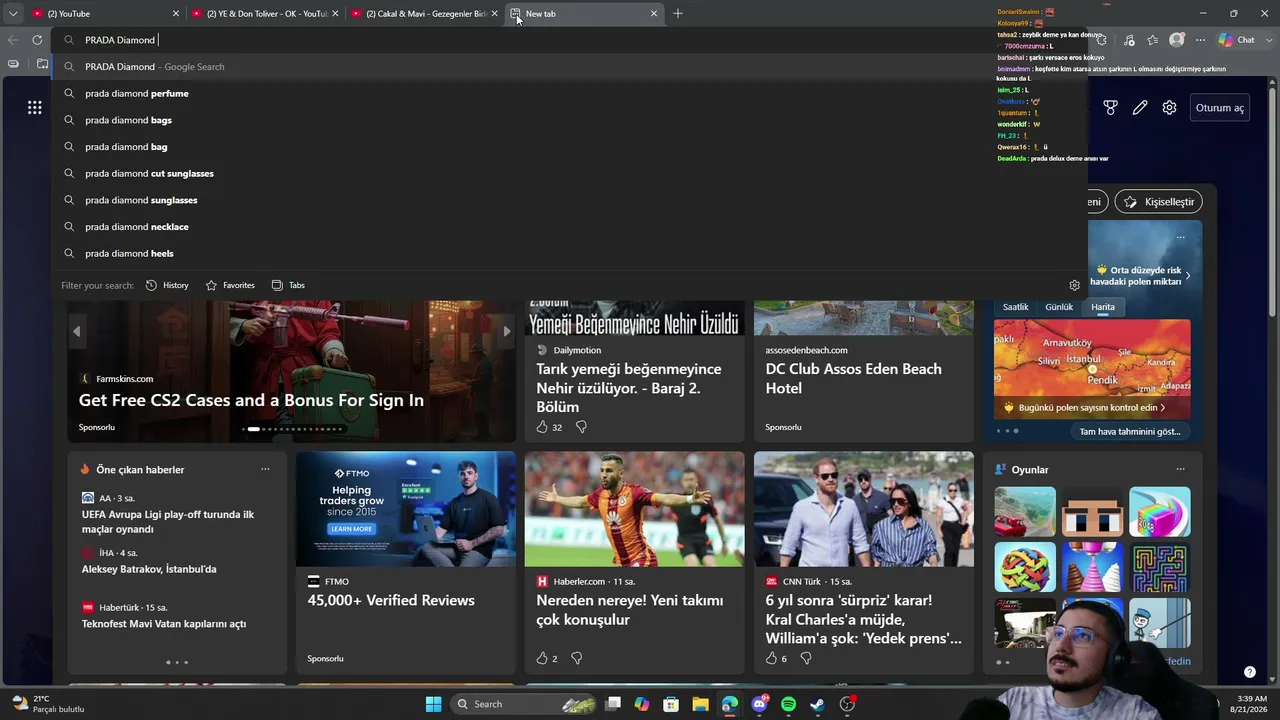
Task: Open DC Club Assos Eden Beach Hotel
Action: (854, 378)
